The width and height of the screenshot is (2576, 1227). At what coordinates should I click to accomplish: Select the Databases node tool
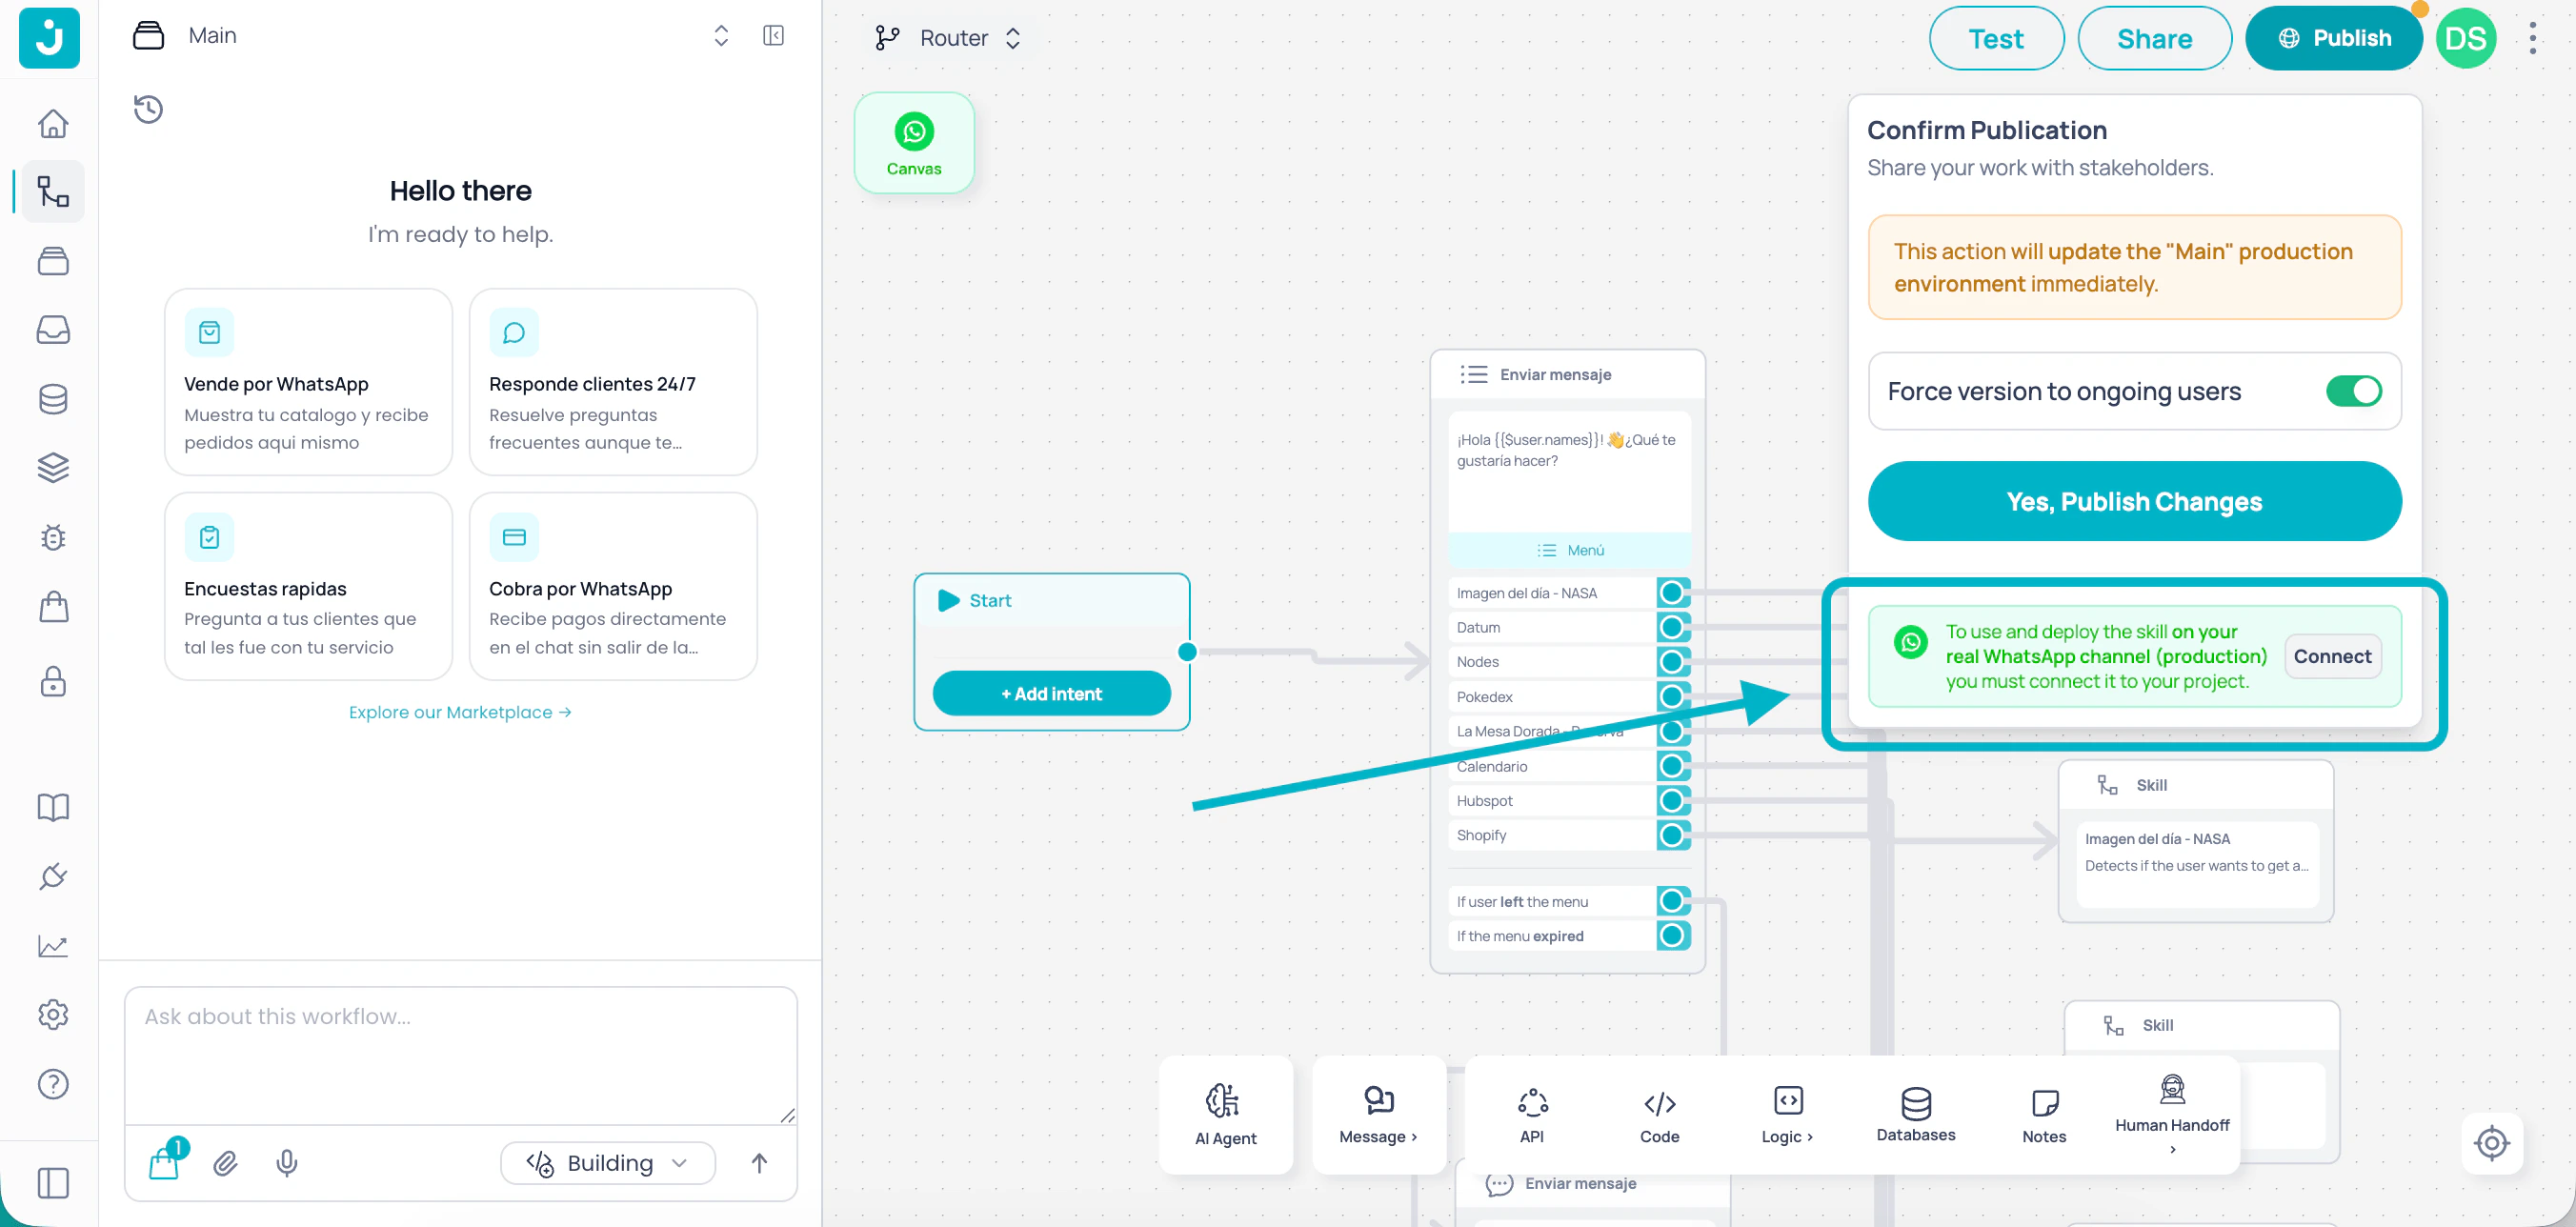coord(1915,1113)
